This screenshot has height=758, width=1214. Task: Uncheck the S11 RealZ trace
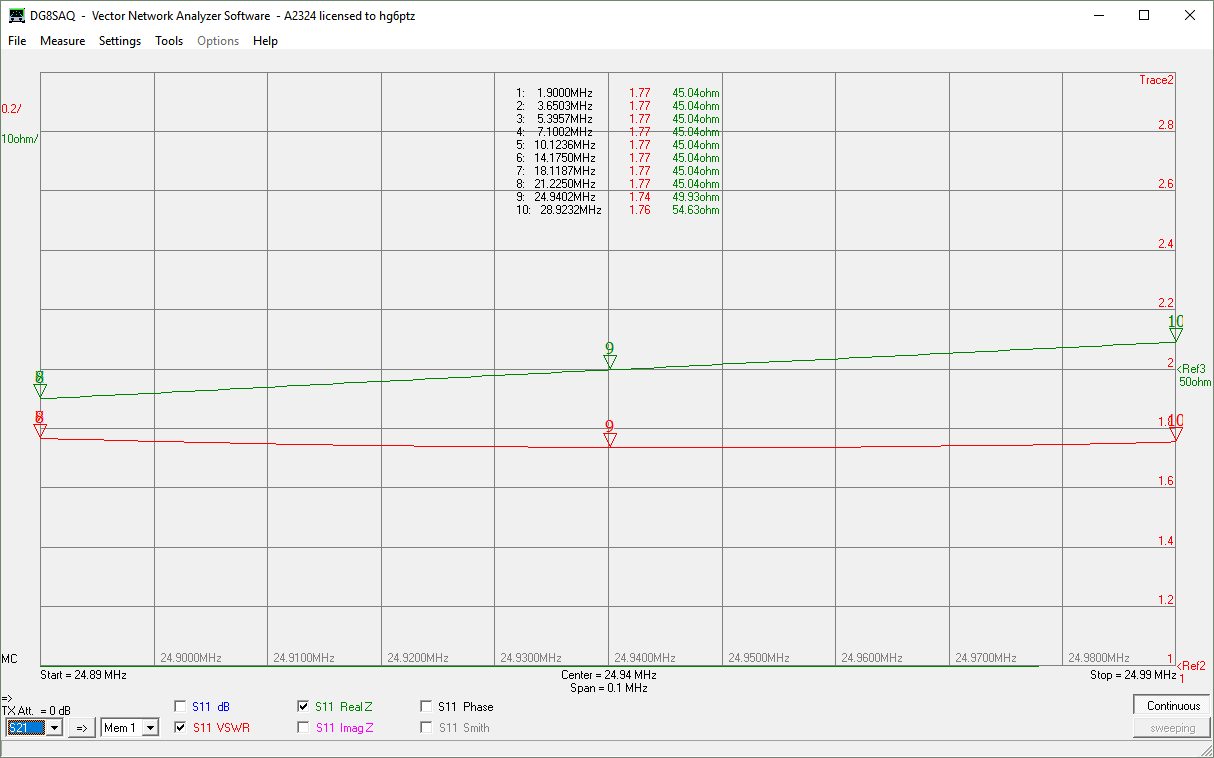click(304, 706)
